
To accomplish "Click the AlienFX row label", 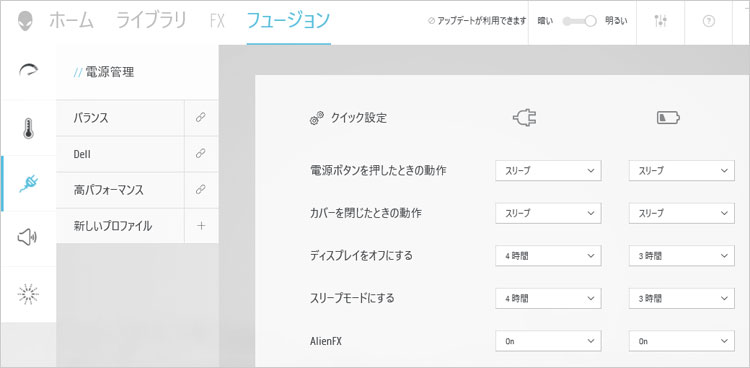I will 326,341.
